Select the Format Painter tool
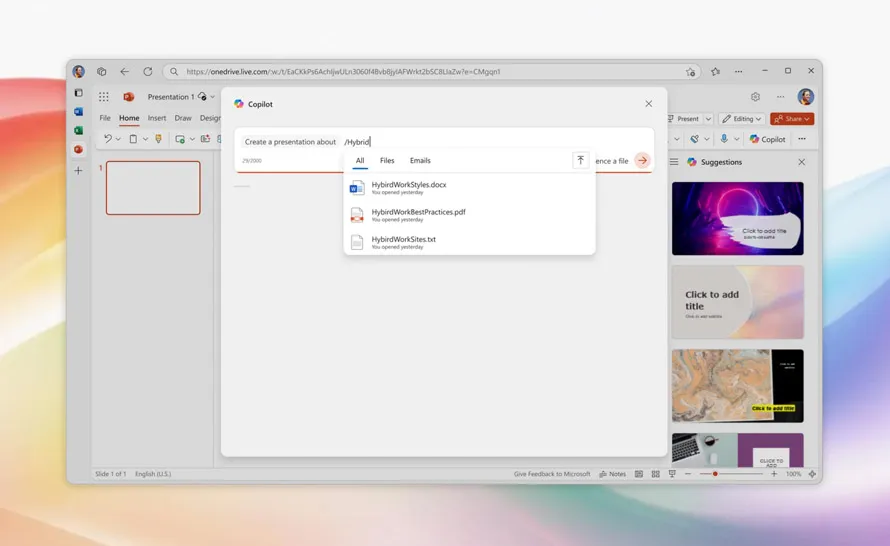The image size is (890, 546). [158, 139]
